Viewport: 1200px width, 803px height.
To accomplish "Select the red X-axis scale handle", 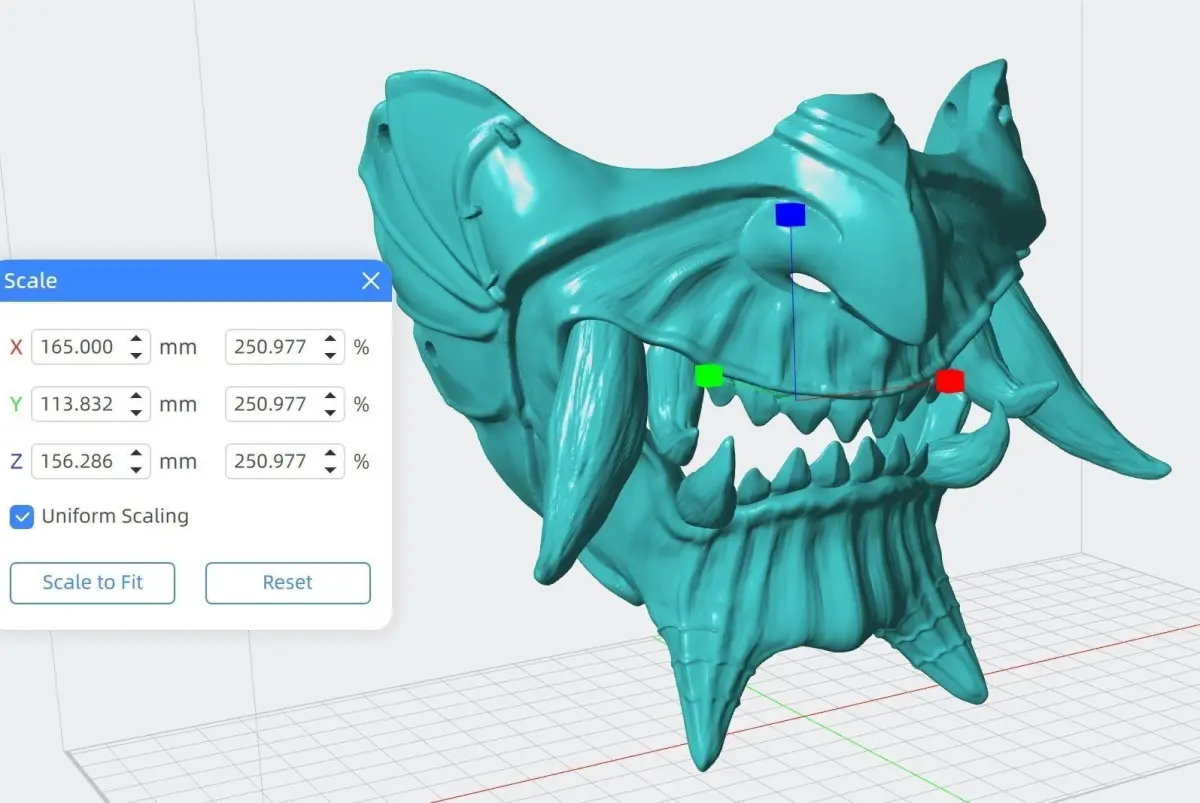I will (949, 380).
